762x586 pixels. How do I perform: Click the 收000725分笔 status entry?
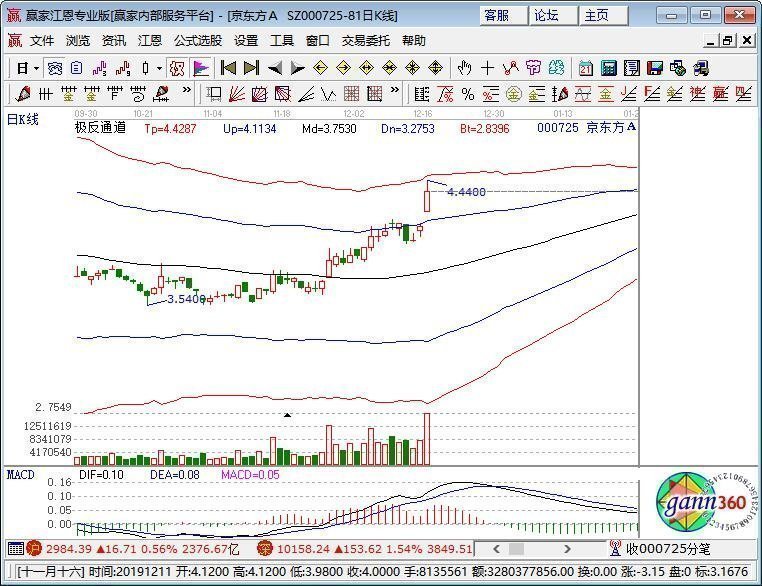click(668, 549)
